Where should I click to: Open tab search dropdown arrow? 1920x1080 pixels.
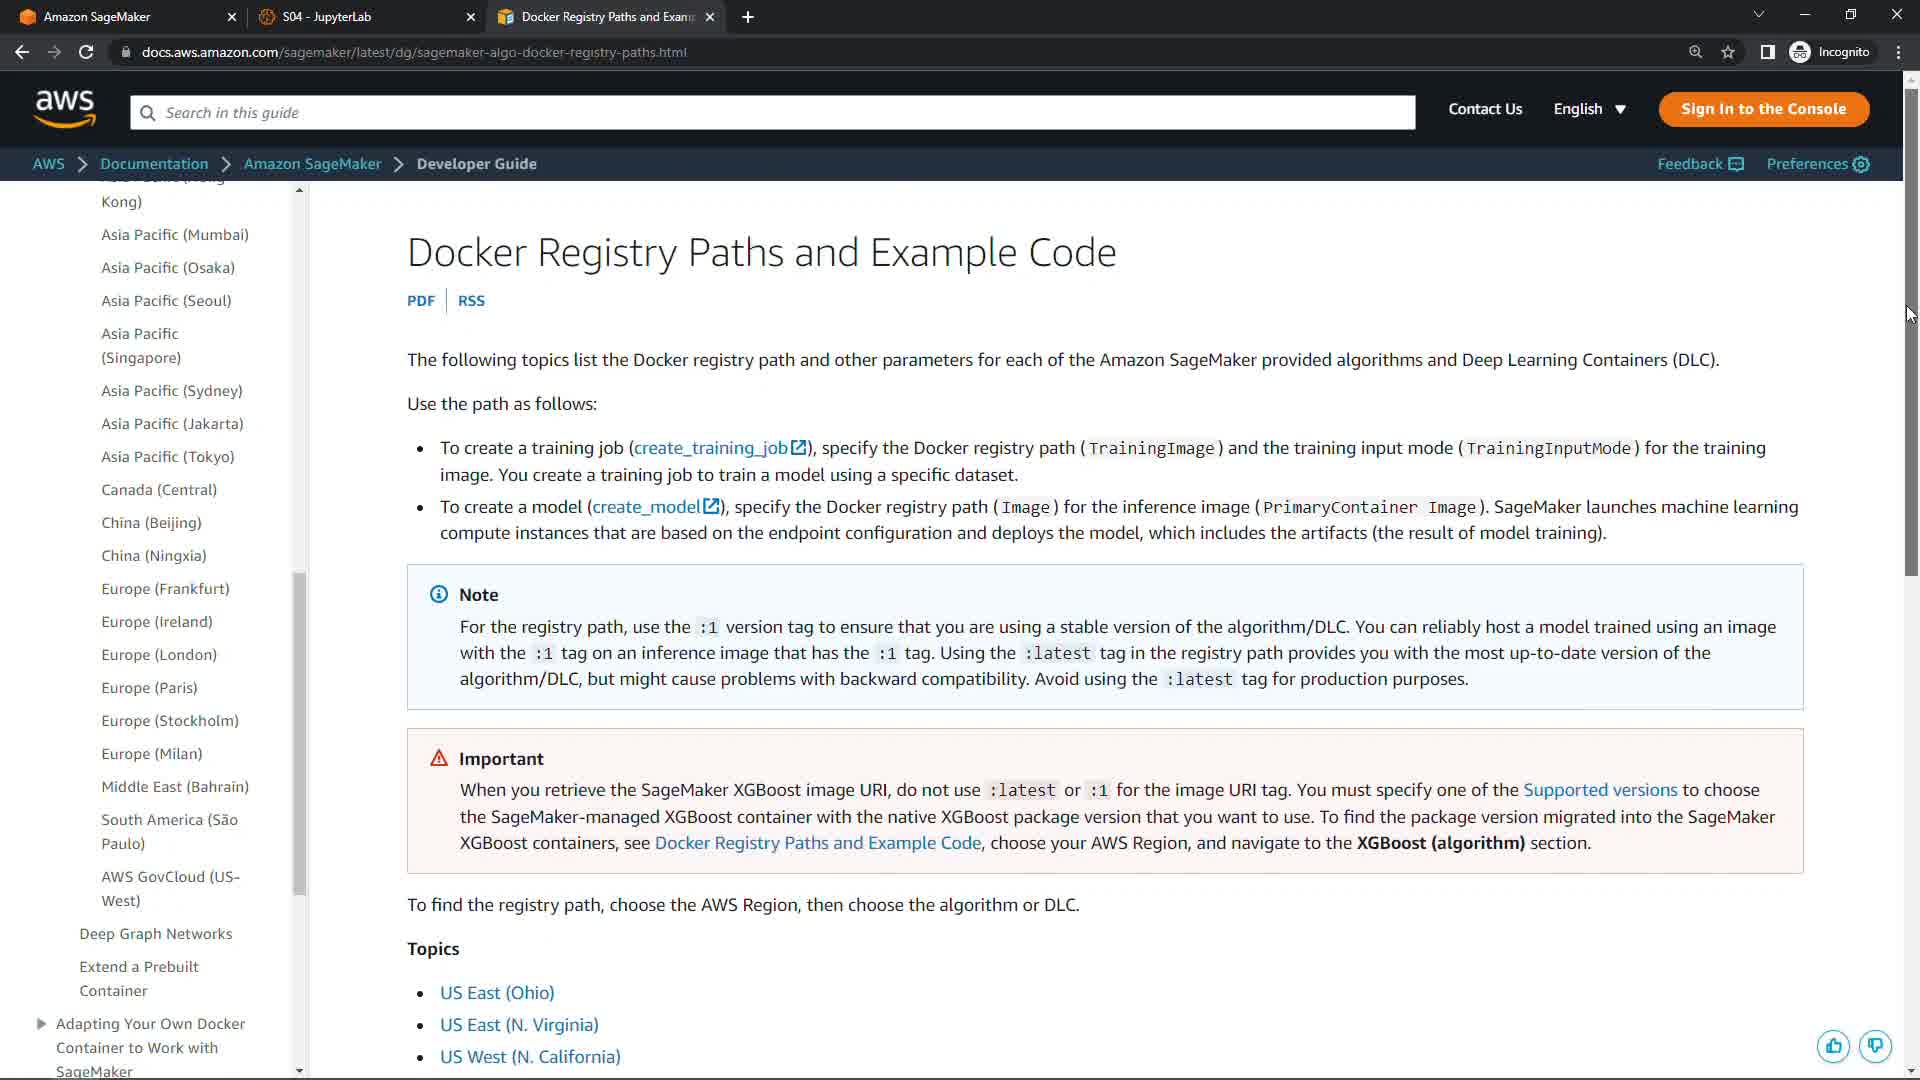tap(1758, 15)
